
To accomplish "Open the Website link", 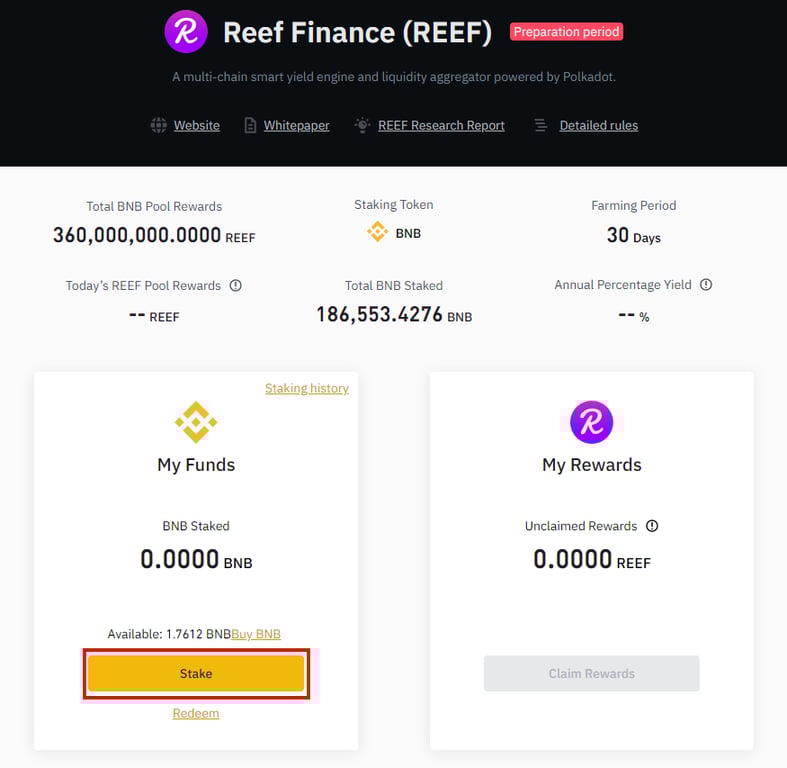I will click(197, 125).
